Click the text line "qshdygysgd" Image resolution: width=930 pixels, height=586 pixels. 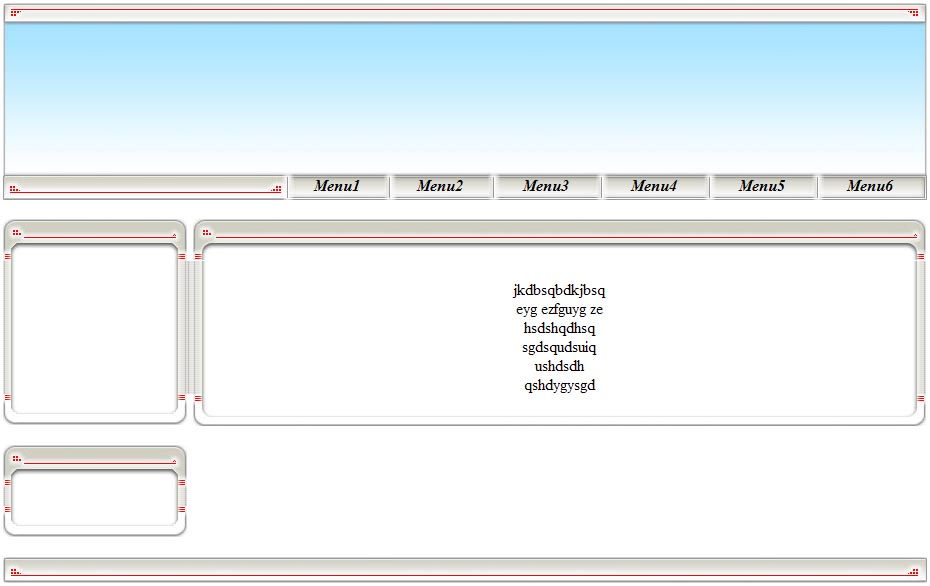(559, 386)
